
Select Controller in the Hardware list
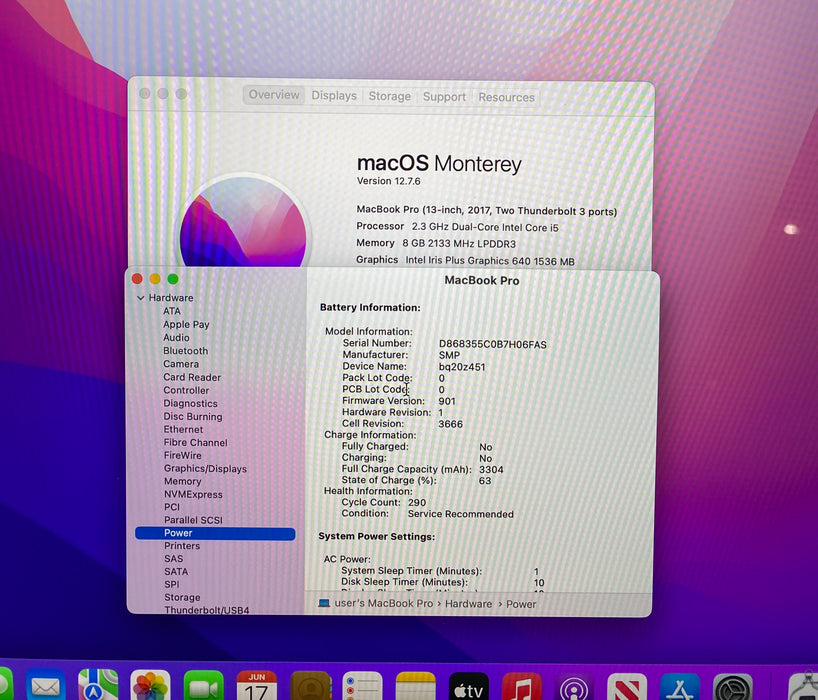pyautogui.click(x=186, y=390)
